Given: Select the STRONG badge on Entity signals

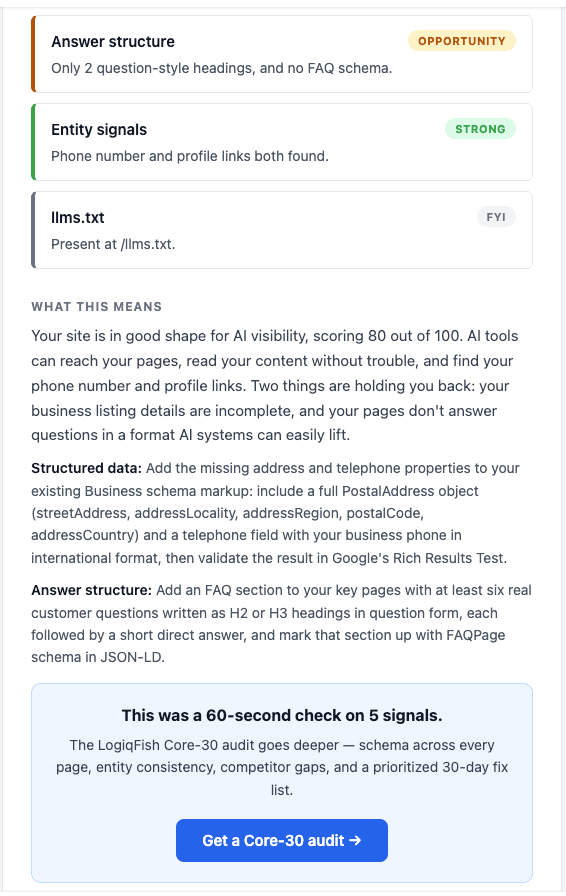Looking at the screenshot, I should point(480,129).
